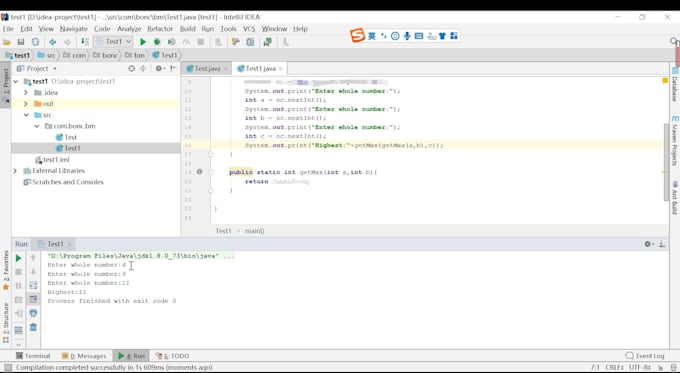Image resolution: width=680 pixels, height=373 pixels.
Task: Click the Save All toolbar icon
Action: tap(21, 42)
